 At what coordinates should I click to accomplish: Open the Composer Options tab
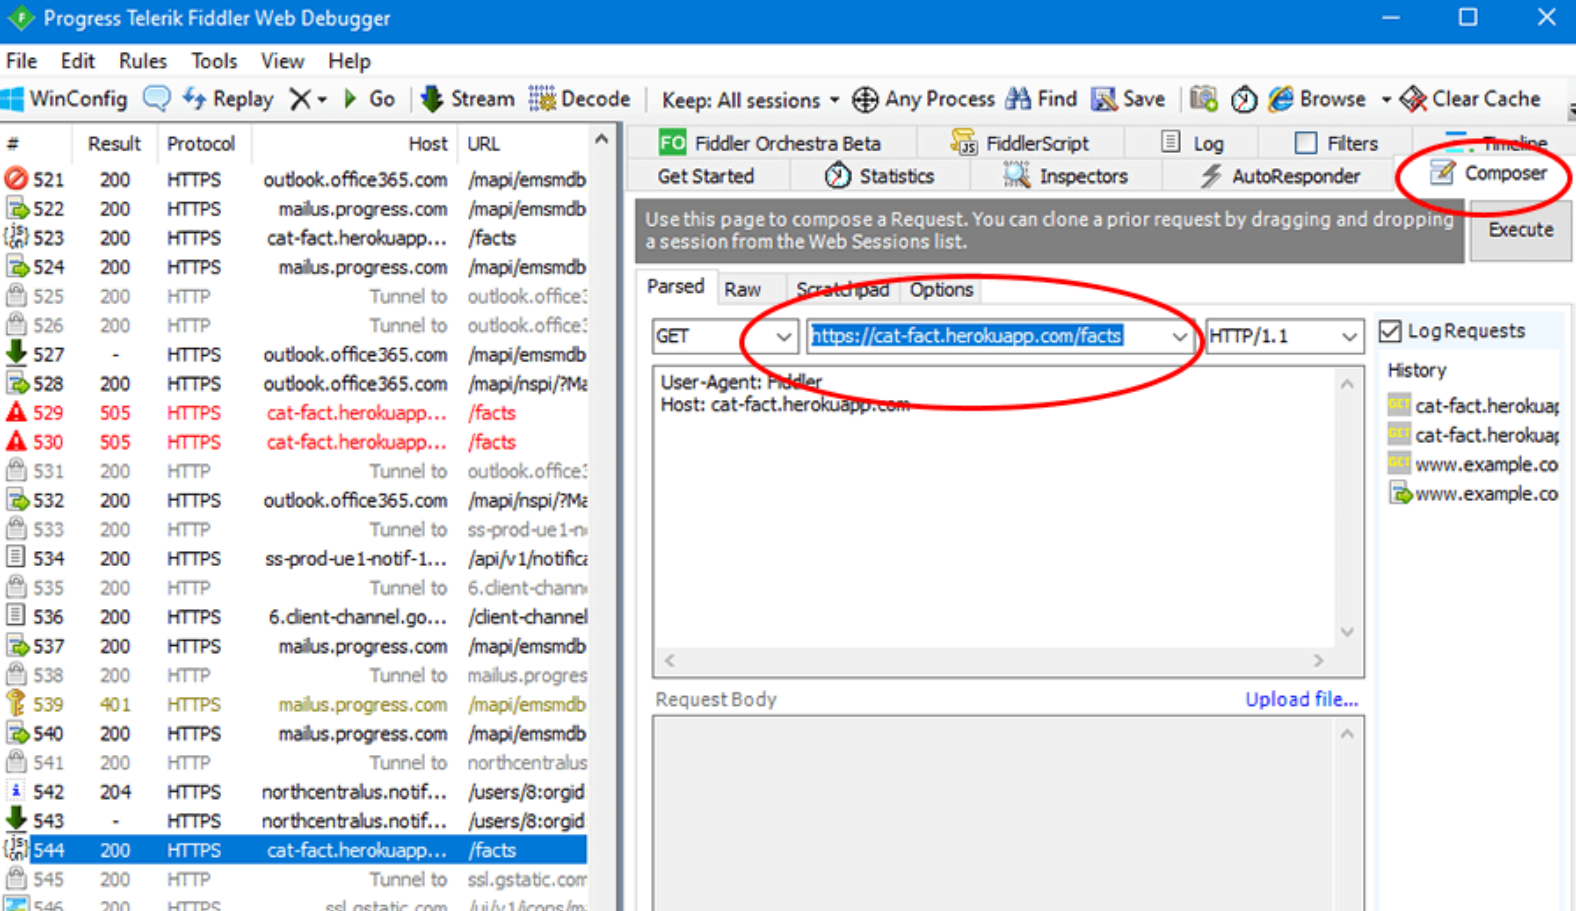click(941, 289)
